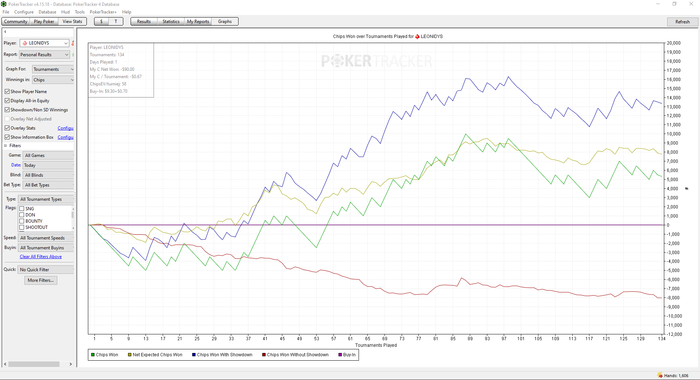This screenshot has width=700, height=380.
Task: Open the Help menu
Action: 127,12
